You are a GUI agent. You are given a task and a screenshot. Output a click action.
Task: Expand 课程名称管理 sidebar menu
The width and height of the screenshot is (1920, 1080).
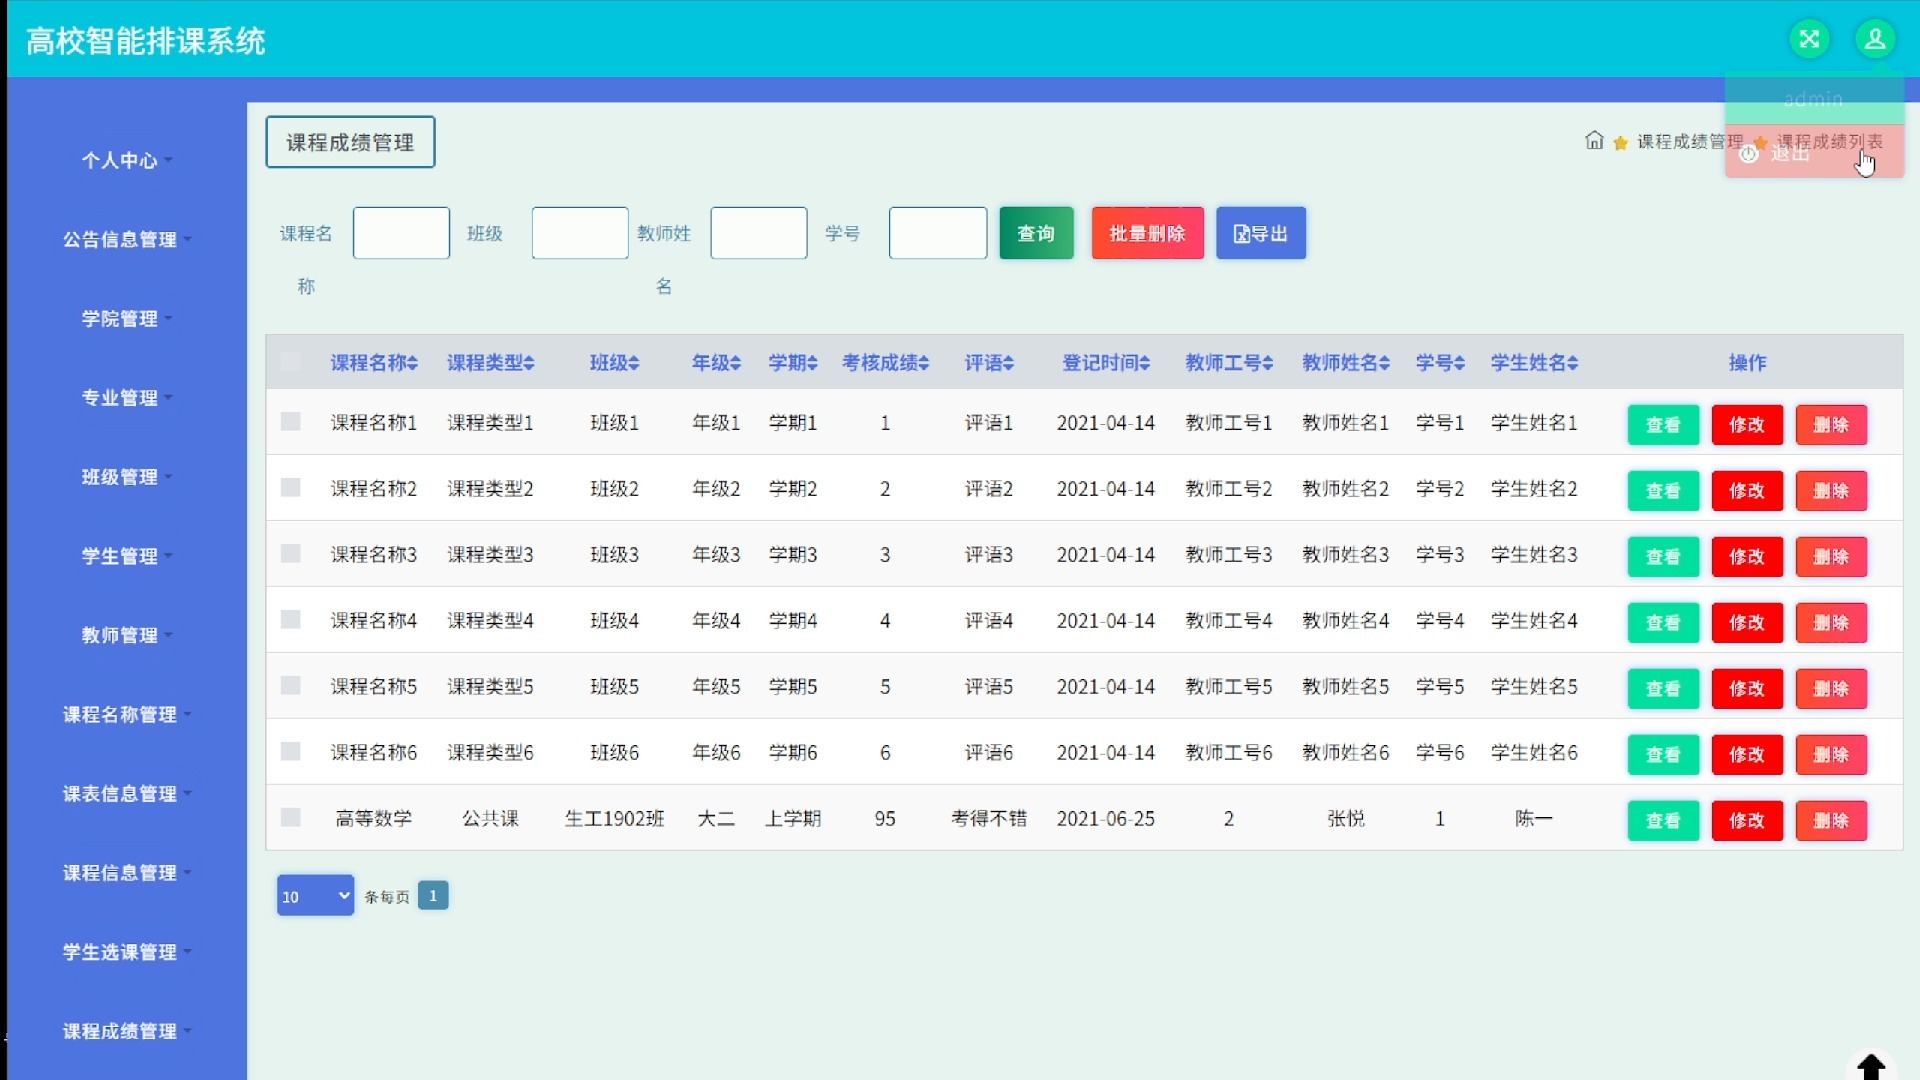click(x=126, y=714)
